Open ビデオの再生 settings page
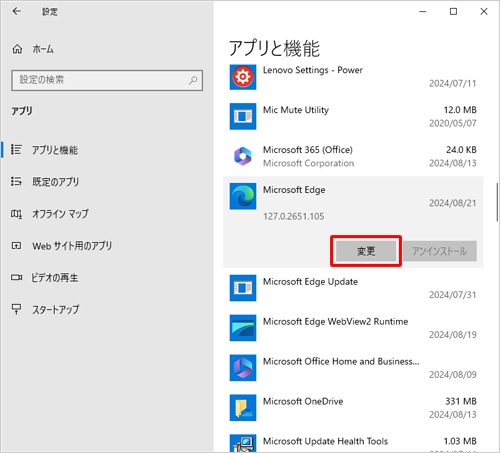Image resolution: width=500 pixels, height=453 pixels. point(55,278)
